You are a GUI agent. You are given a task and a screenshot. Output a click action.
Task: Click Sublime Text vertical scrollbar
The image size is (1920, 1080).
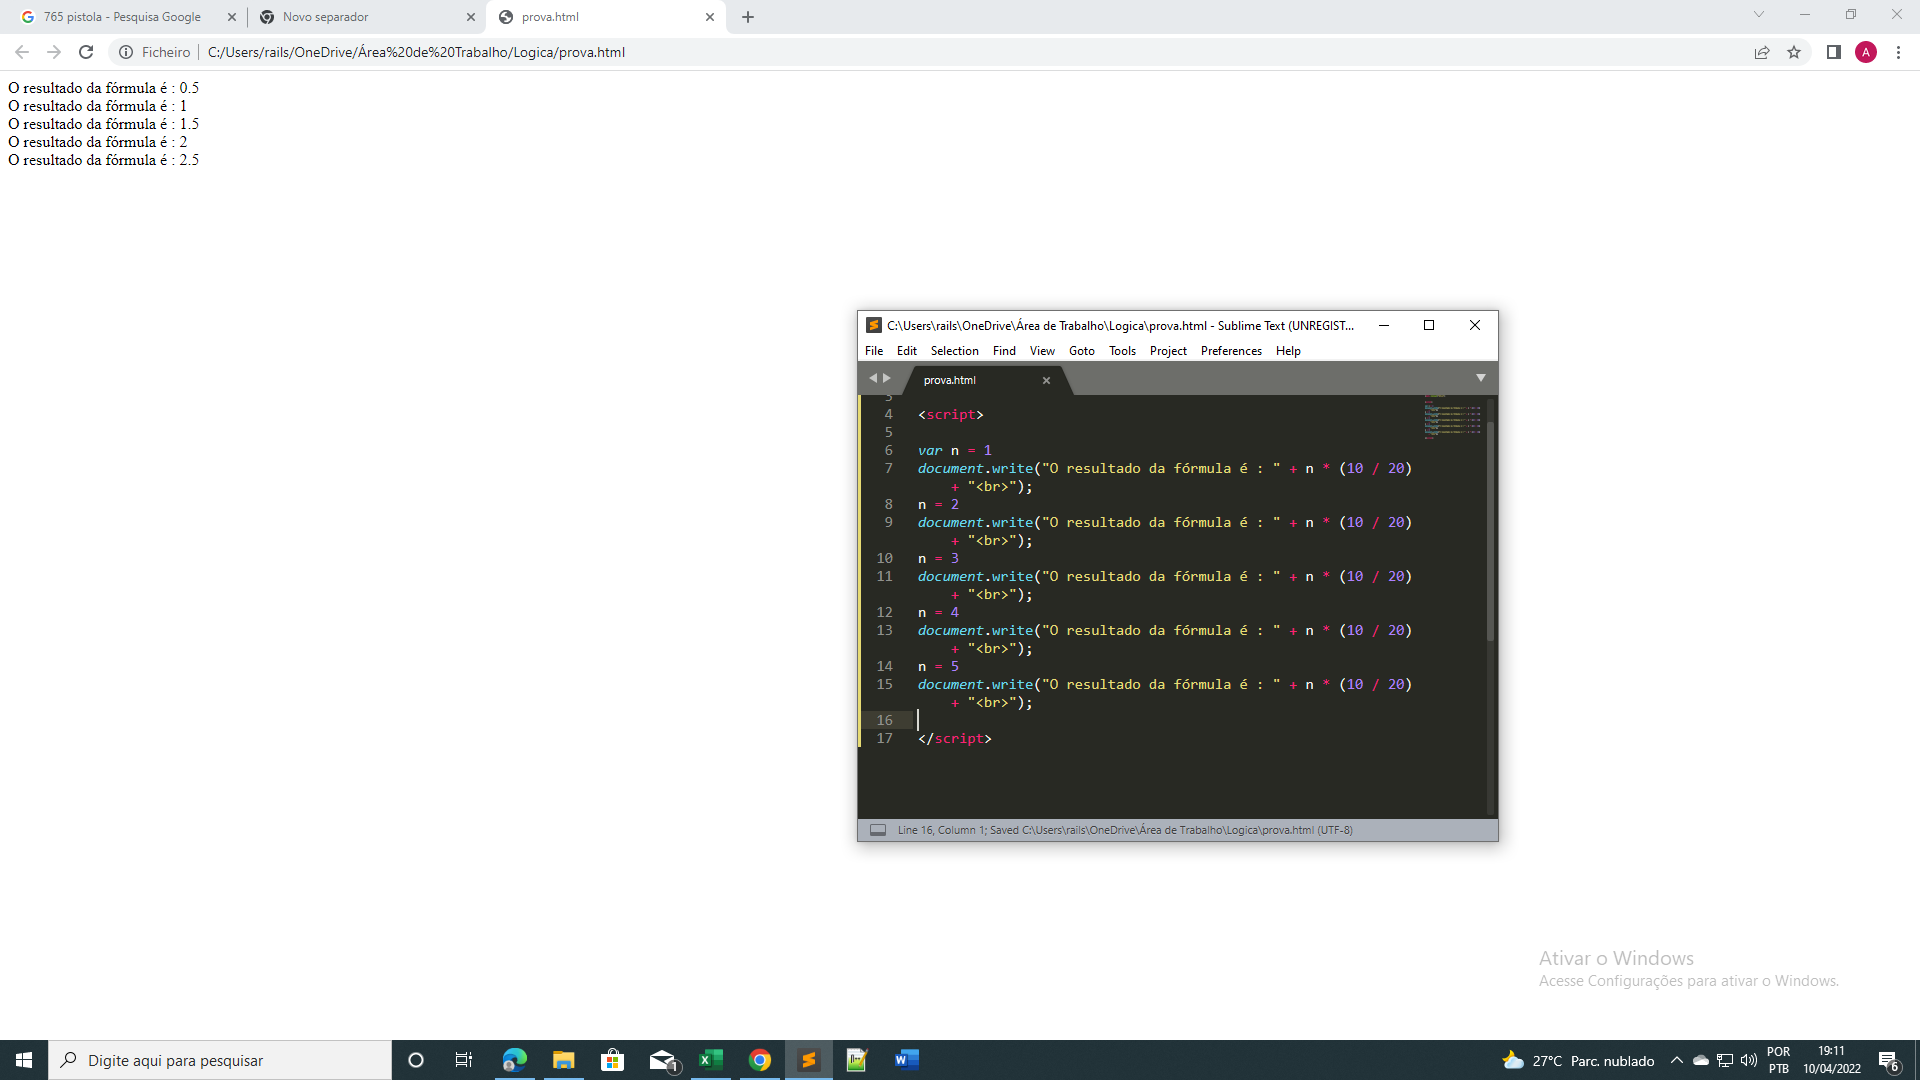point(1490,530)
